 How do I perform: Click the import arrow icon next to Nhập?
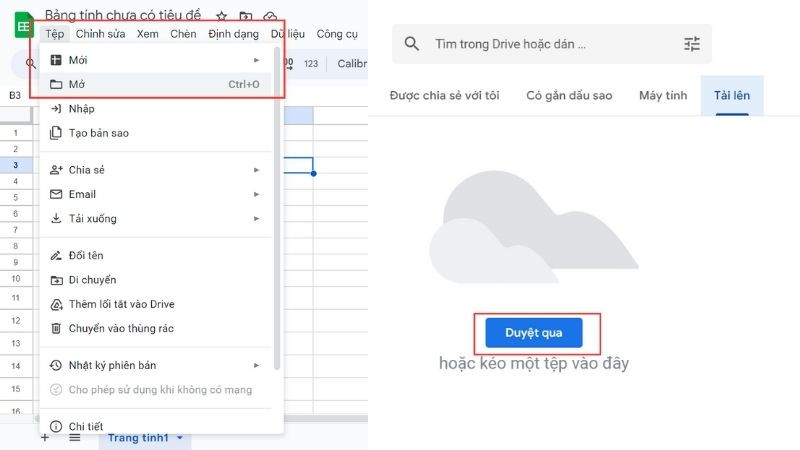pyautogui.click(x=56, y=109)
